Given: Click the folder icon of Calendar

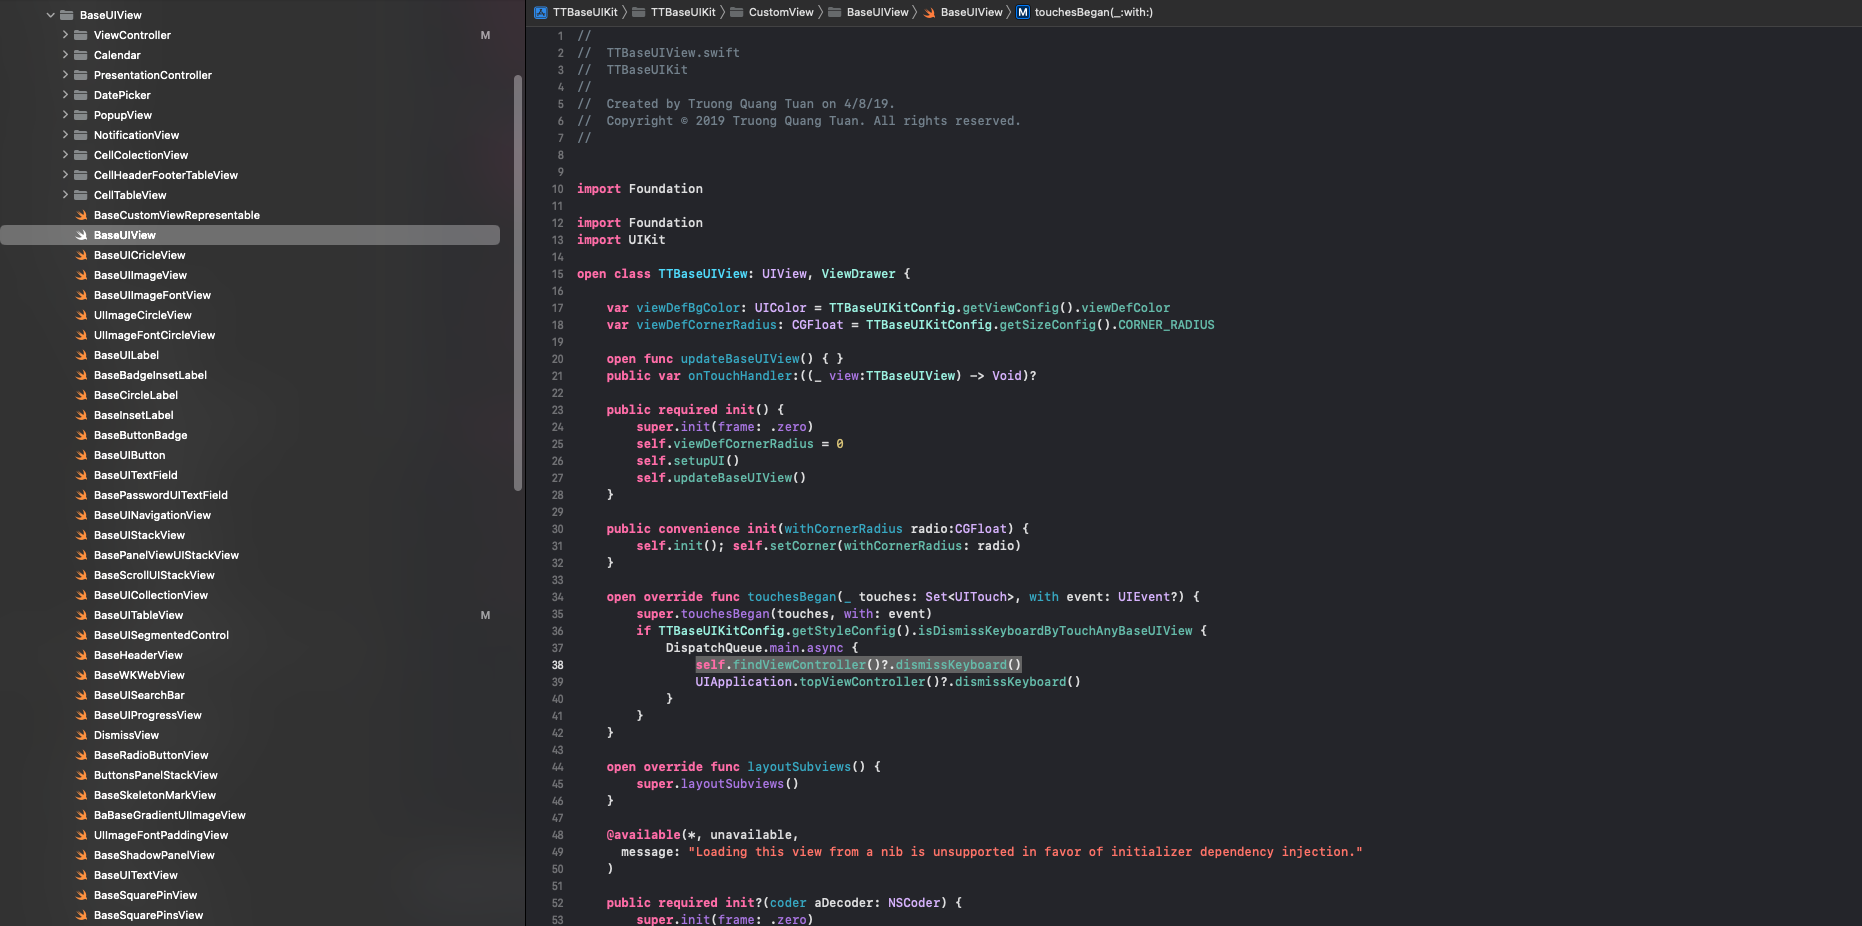Looking at the screenshot, I should point(81,55).
